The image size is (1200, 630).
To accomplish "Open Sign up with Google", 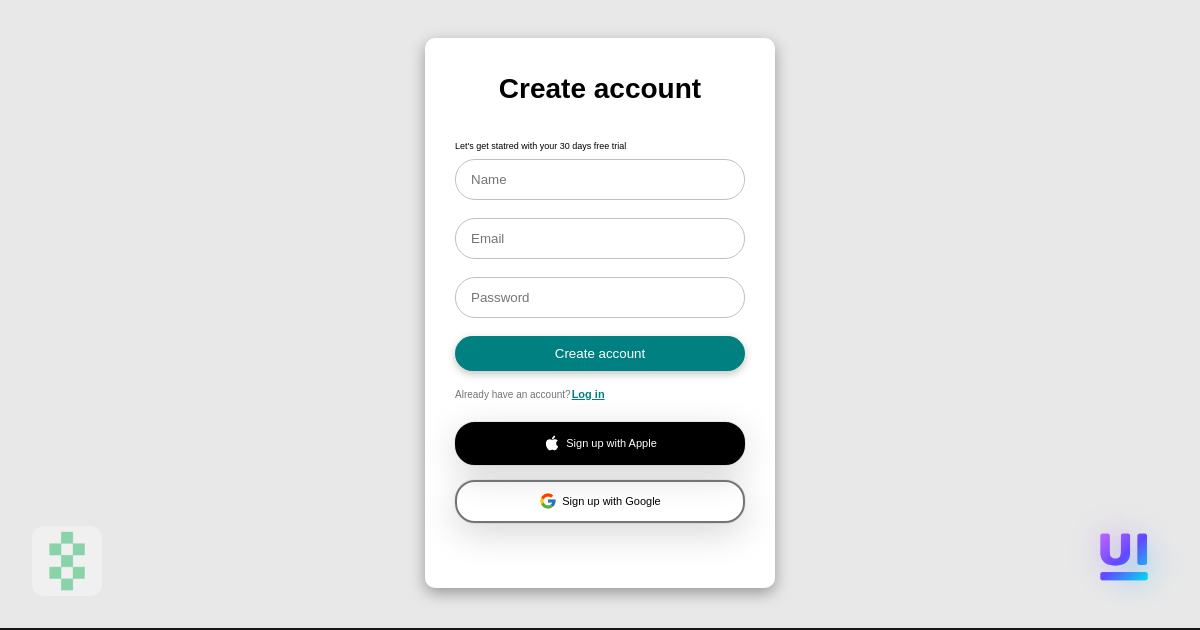I will [x=600, y=501].
